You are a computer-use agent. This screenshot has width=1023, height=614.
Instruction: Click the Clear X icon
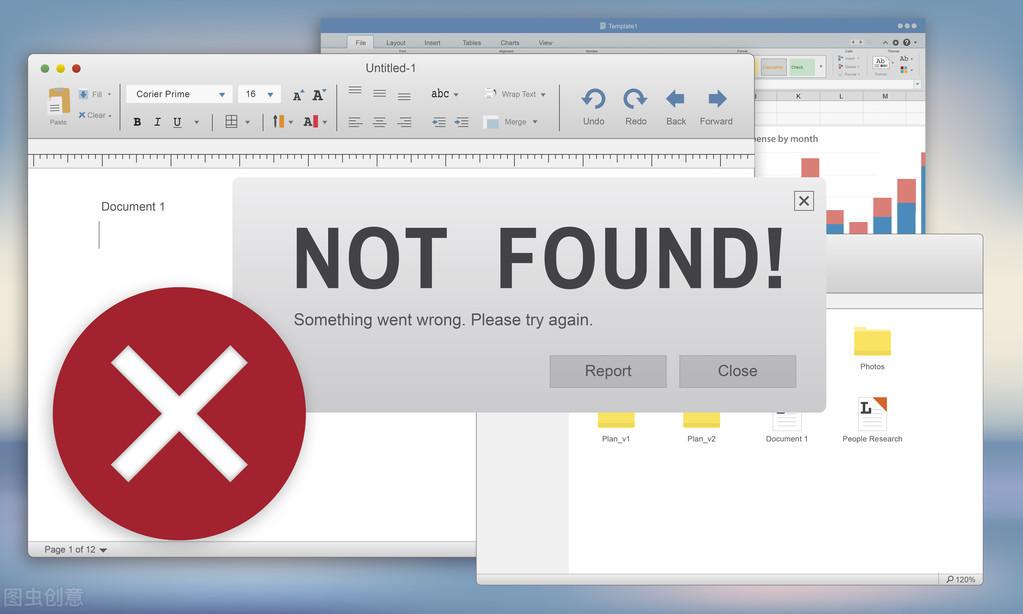[82, 115]
